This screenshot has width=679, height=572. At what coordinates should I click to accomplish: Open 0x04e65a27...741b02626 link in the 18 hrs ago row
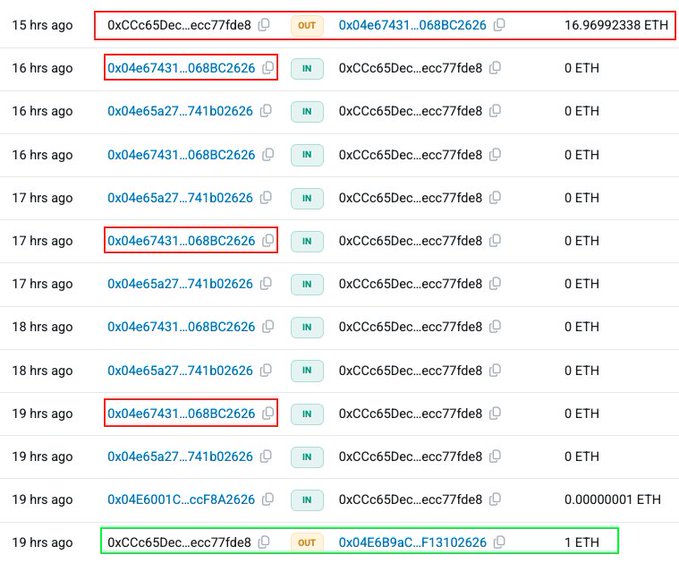[x=180, y=371]
